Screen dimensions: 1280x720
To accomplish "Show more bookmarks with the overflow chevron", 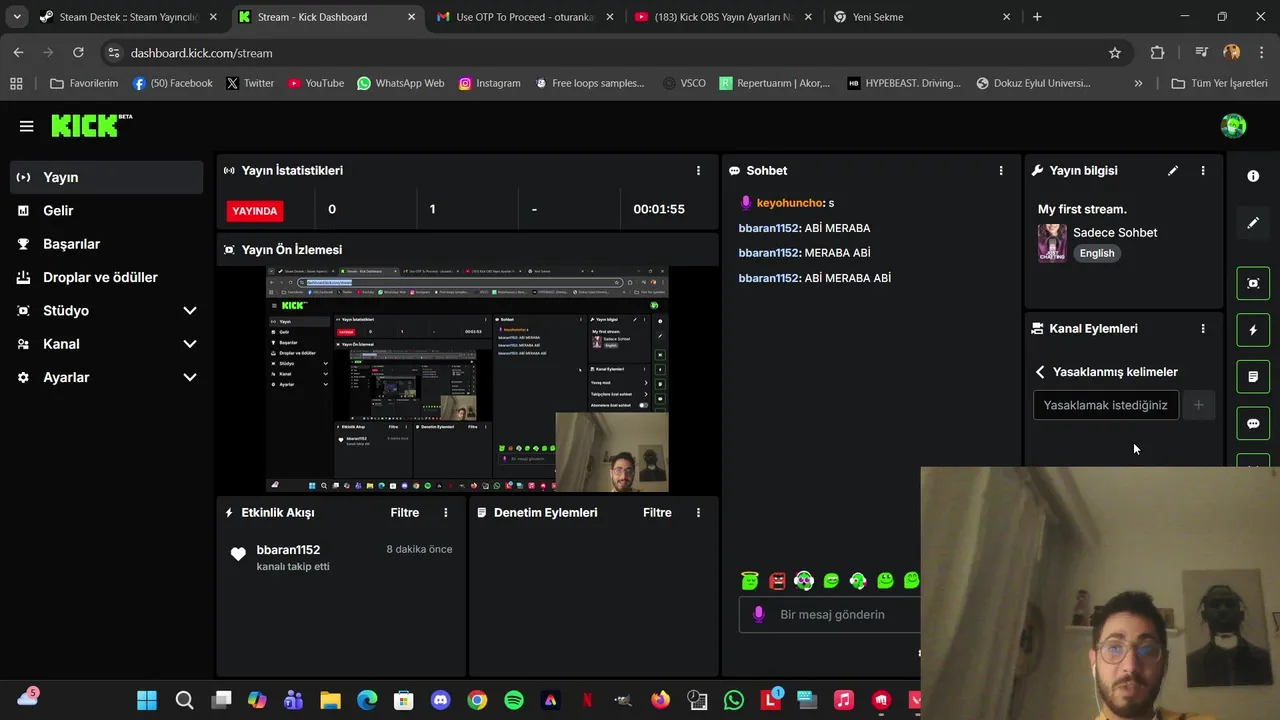I will tap(1138, 83).
